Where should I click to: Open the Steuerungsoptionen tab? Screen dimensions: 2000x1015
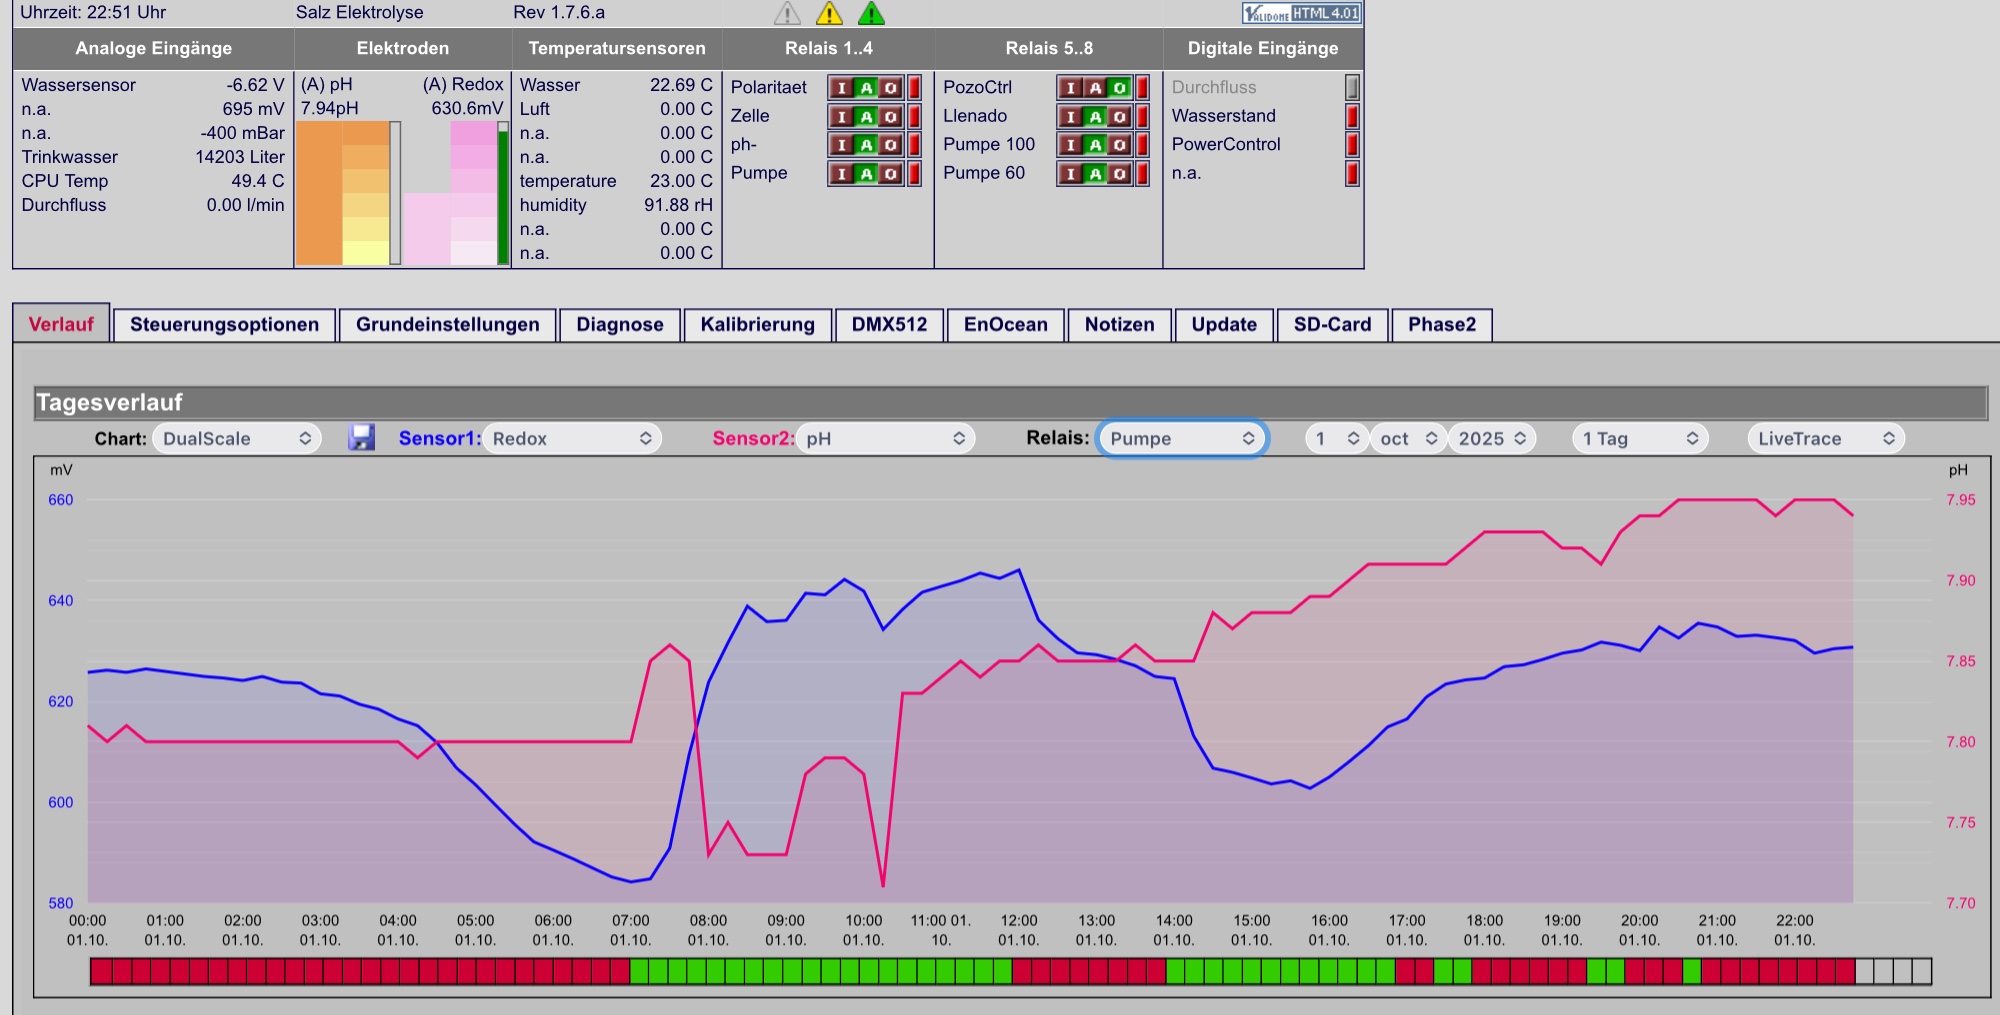click(224, 324)
